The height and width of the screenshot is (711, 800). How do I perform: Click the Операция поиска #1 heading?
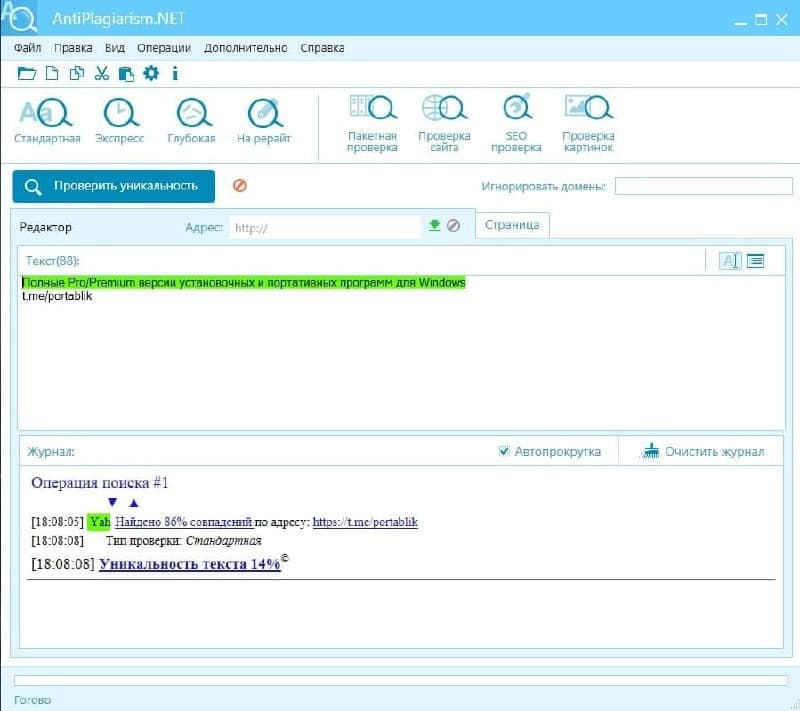[100, 483]
